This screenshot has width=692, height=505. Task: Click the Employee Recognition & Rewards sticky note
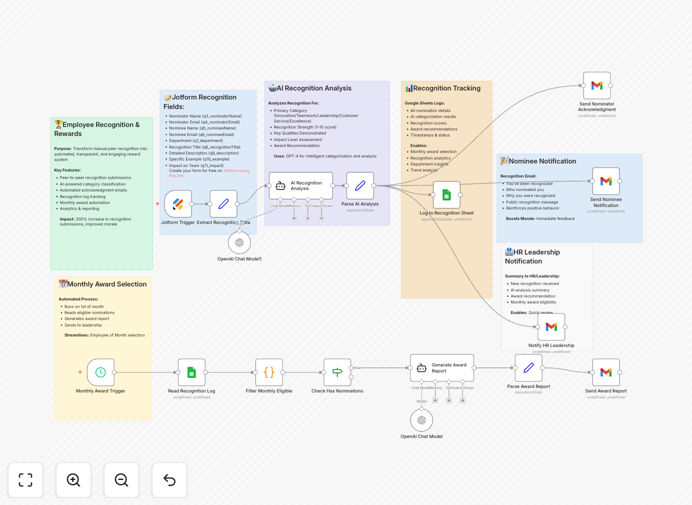click(x=102, y=193)
